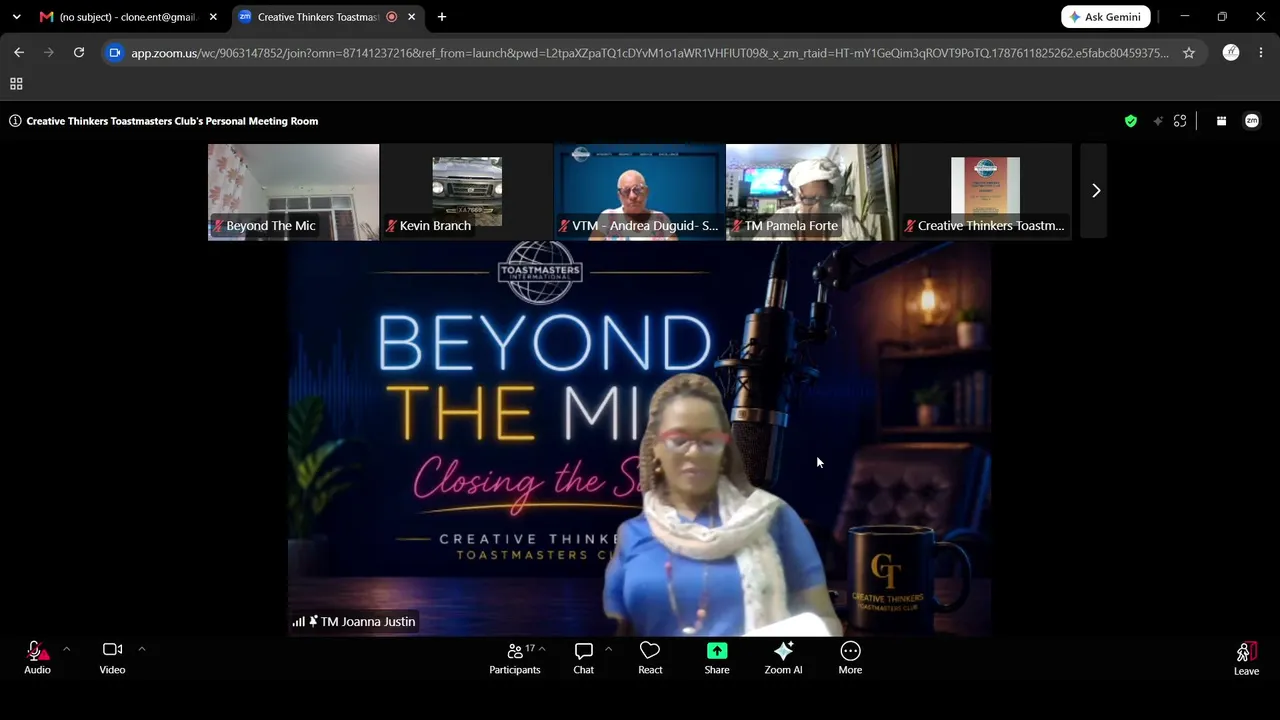Switch to the Creative Thinkers Toastmasters tab
This screenshot has width=1280, height=720.
point(327,17)
